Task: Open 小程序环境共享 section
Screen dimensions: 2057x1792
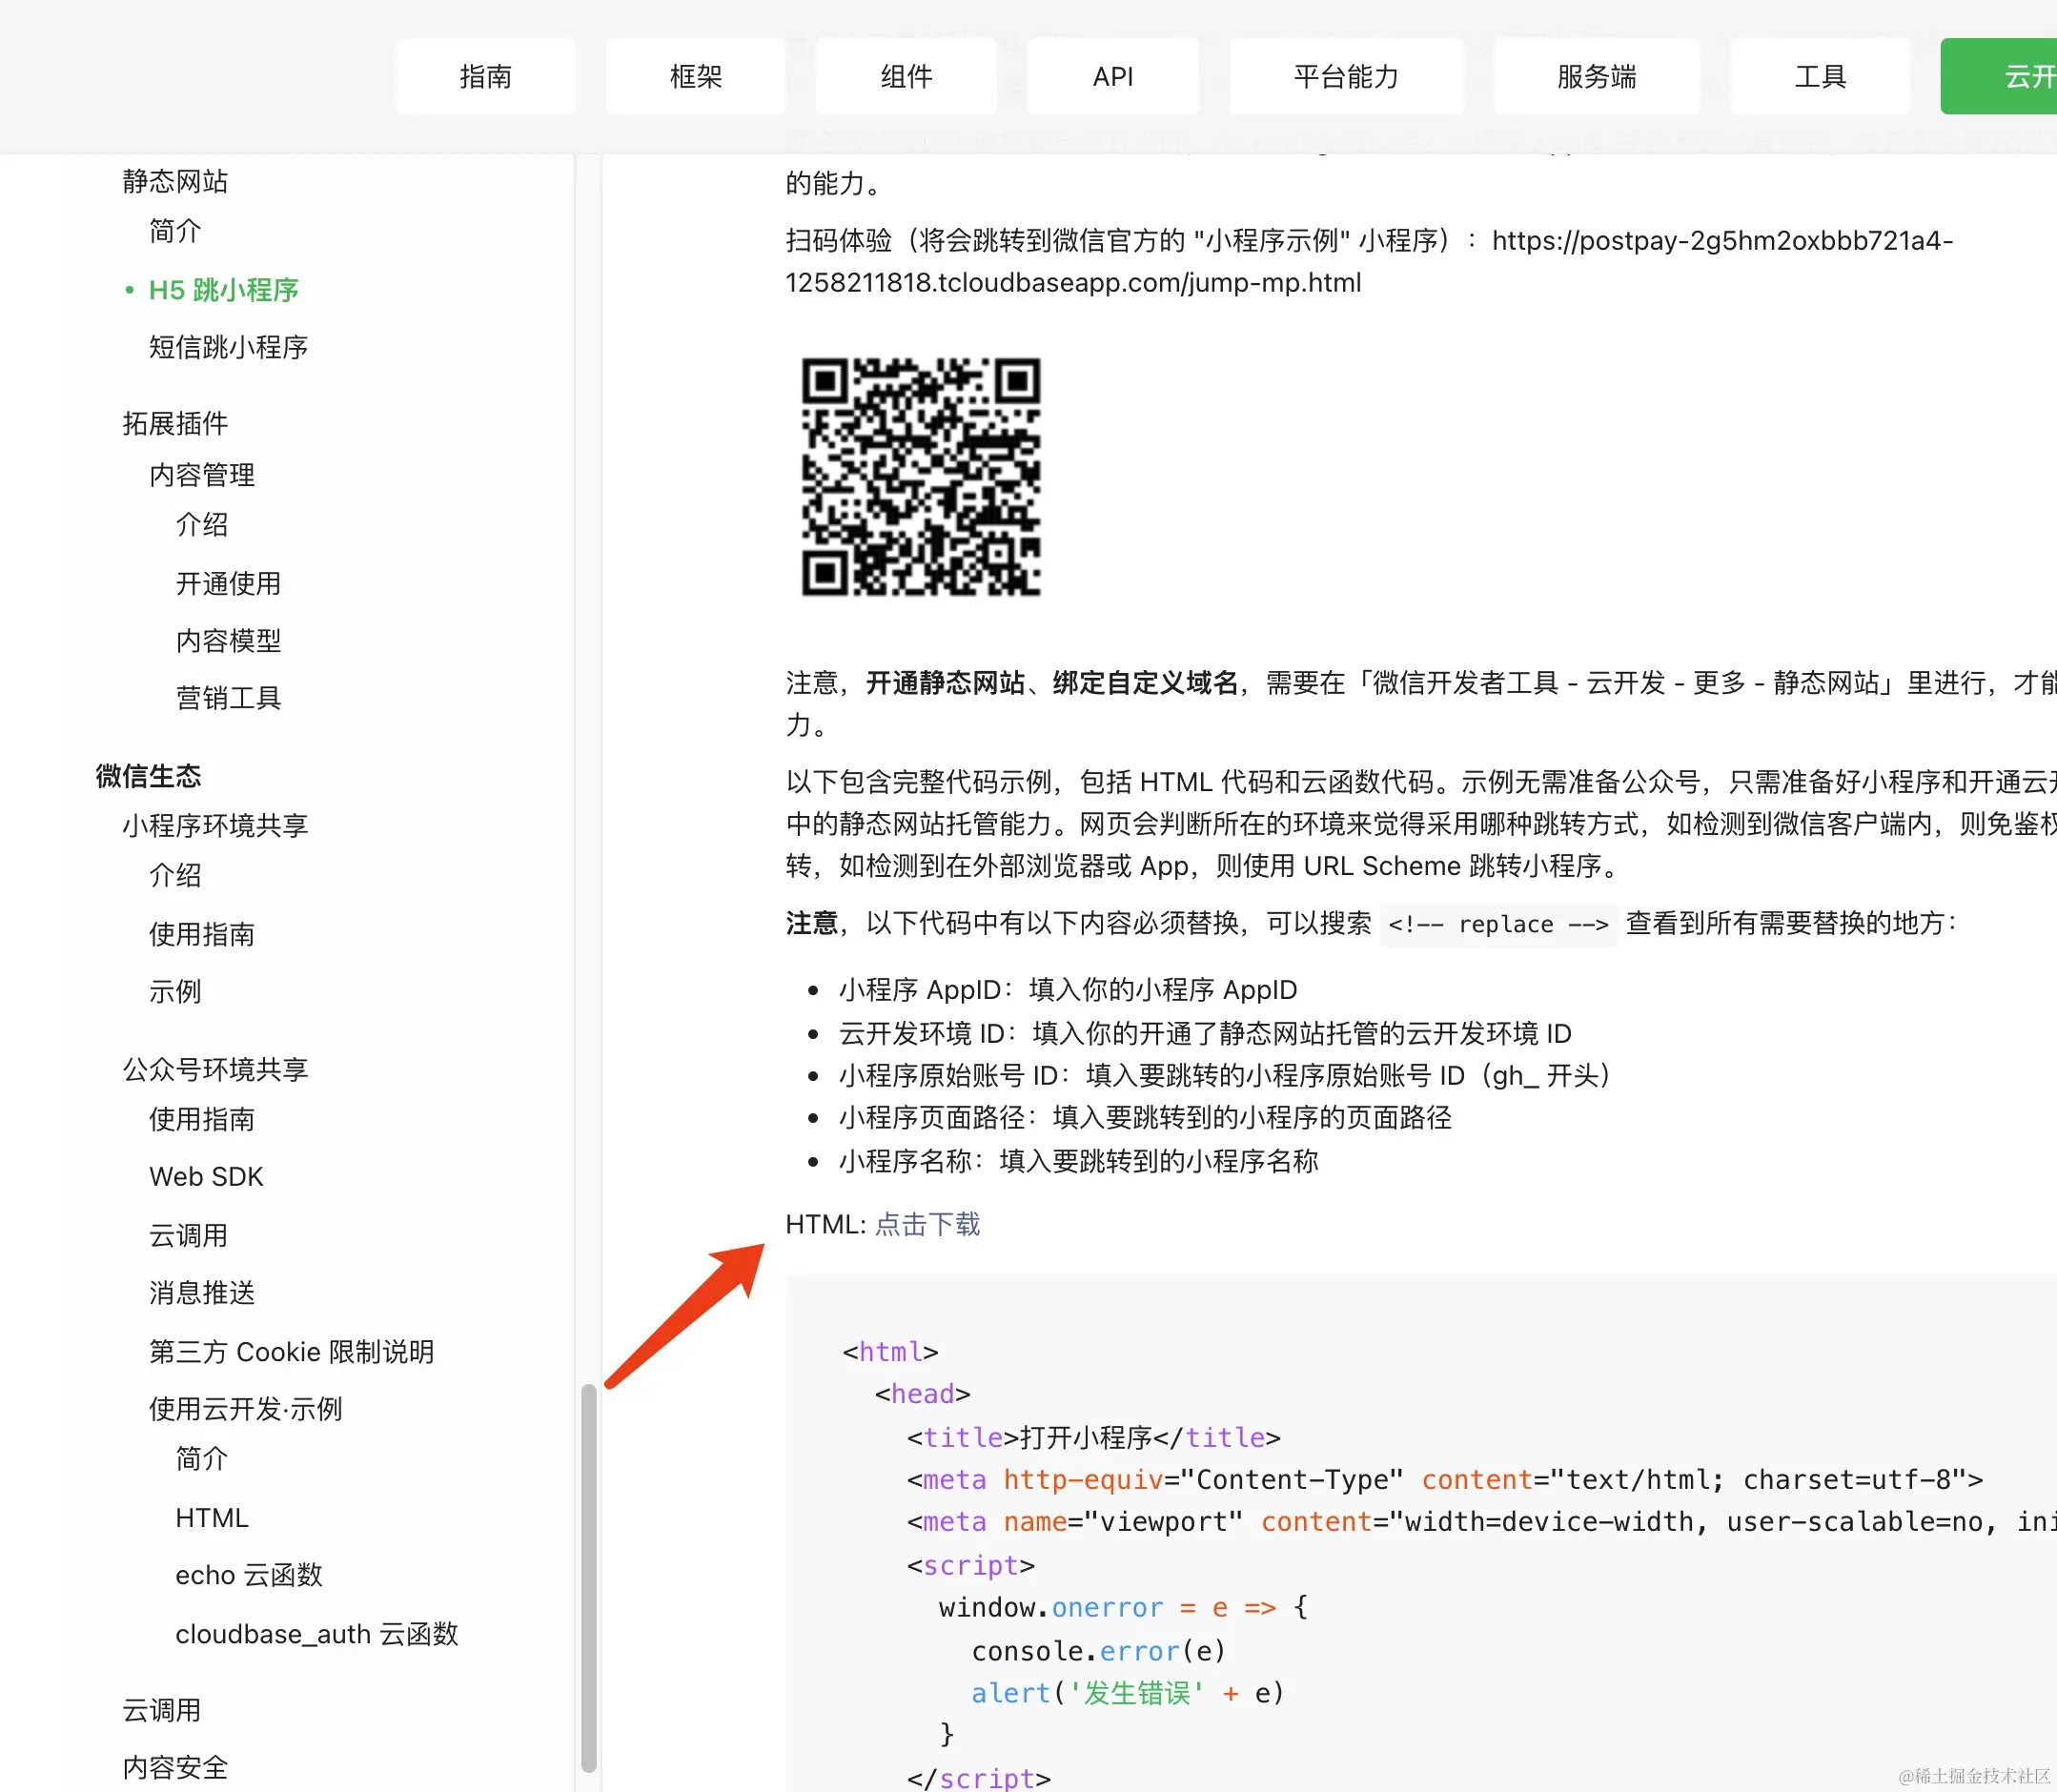Action: [215, 825]
